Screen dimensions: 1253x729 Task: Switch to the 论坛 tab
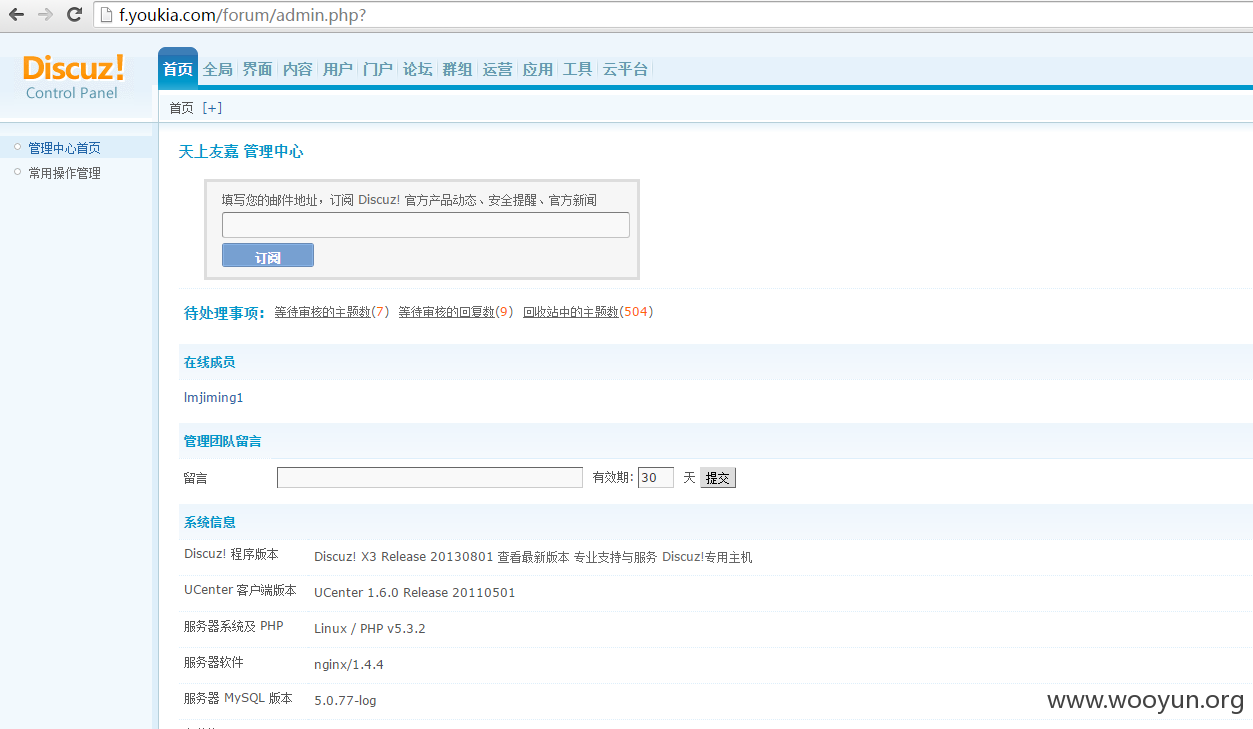click(x=417, y=69)
